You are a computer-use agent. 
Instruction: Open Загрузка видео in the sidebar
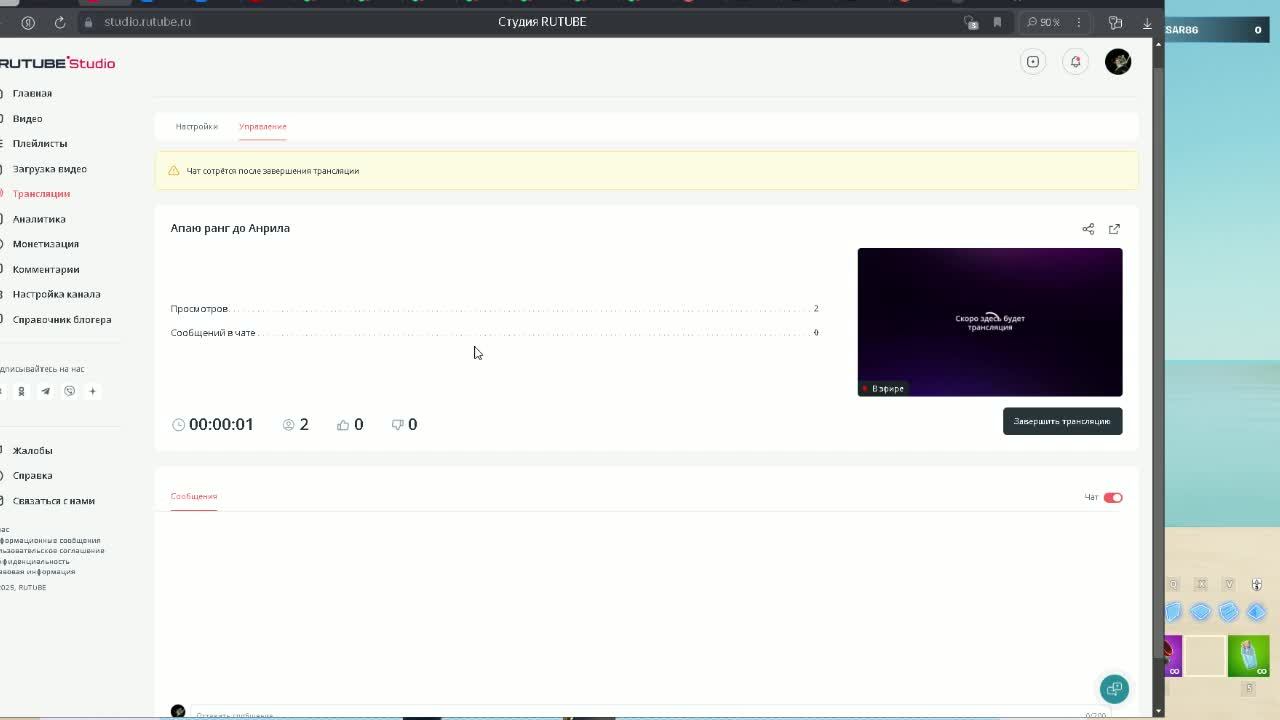pyautogui.click(x=49, y=169)
